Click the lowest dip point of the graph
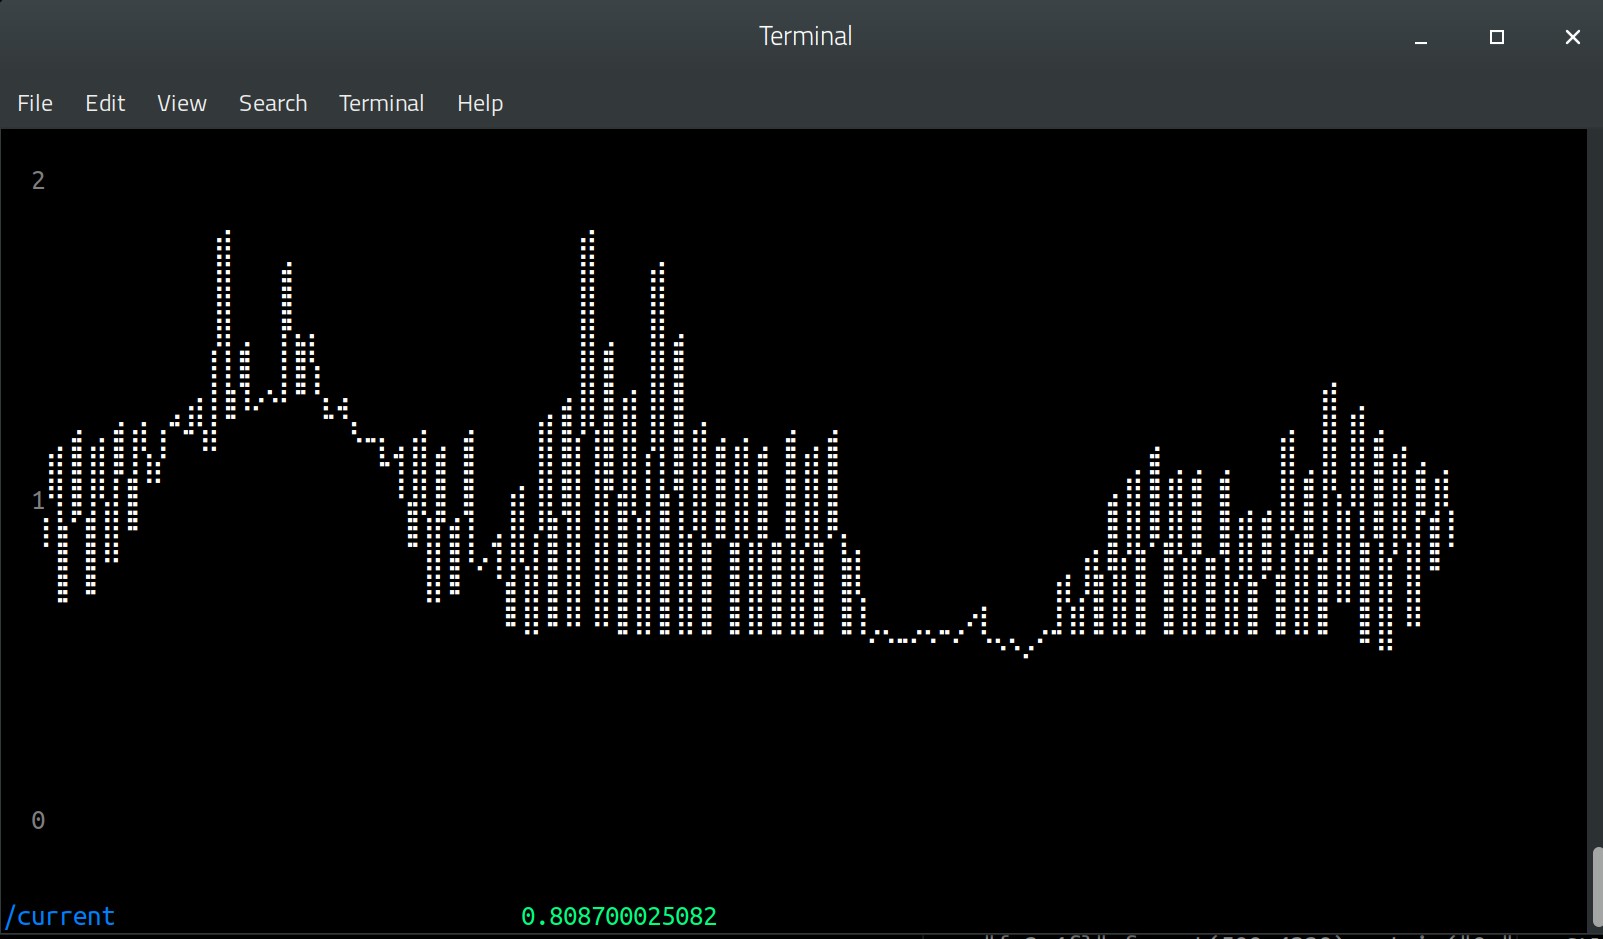 click(1026, 655)
